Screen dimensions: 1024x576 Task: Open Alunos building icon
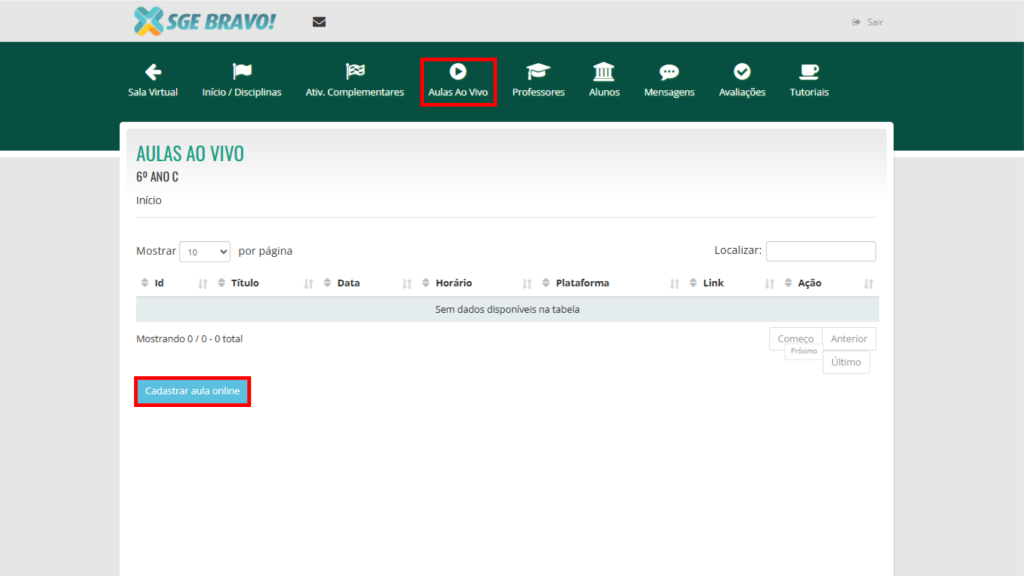(x=604, y=72)
